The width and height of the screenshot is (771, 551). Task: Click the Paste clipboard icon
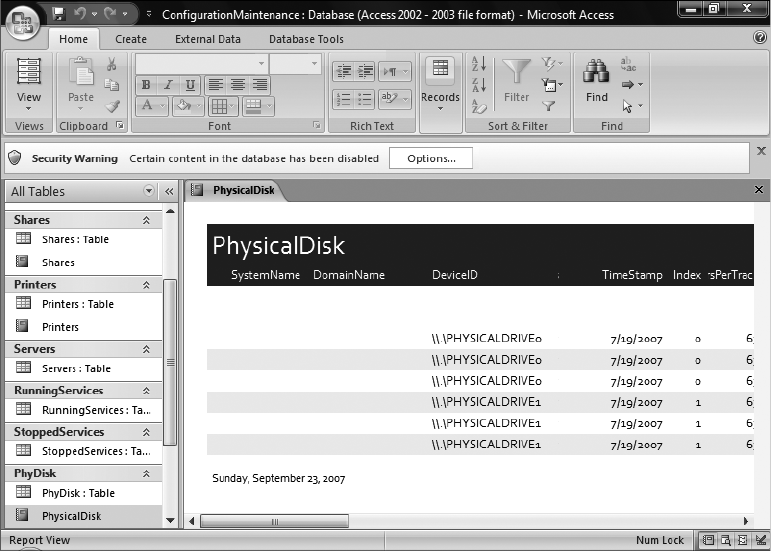(x=81, y=73)
